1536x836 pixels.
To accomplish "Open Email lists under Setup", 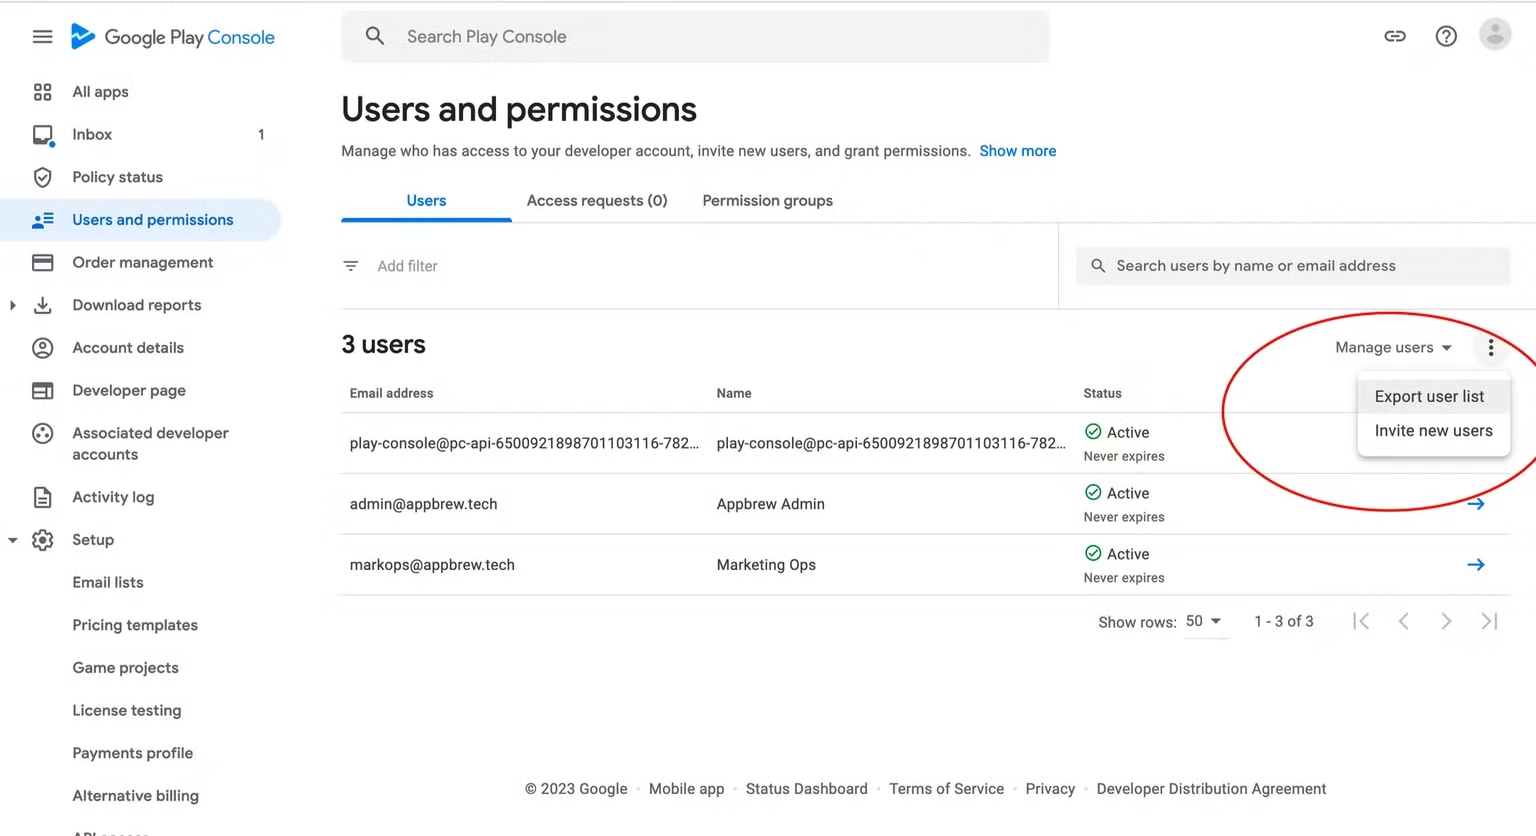I will pyautogui.click(x=108, y=583).
